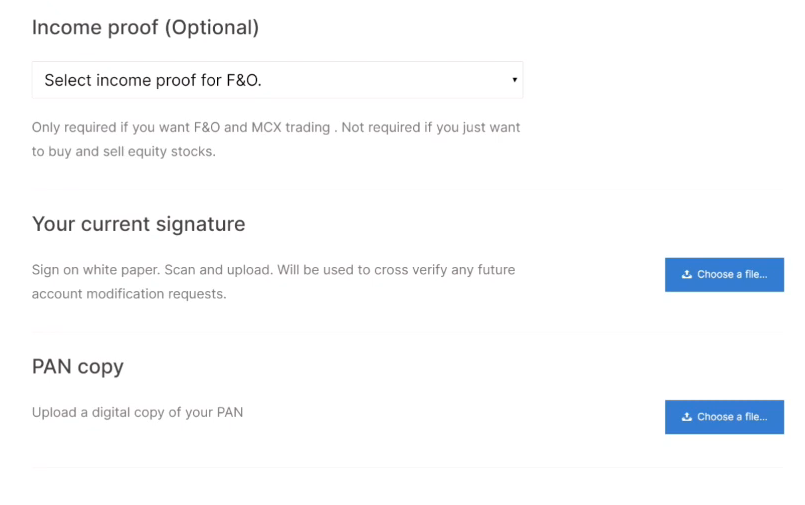The height and width of the screenshot is (505, 805).
Task: Choose a file for the PAN copy
Action: coord(724,417)
